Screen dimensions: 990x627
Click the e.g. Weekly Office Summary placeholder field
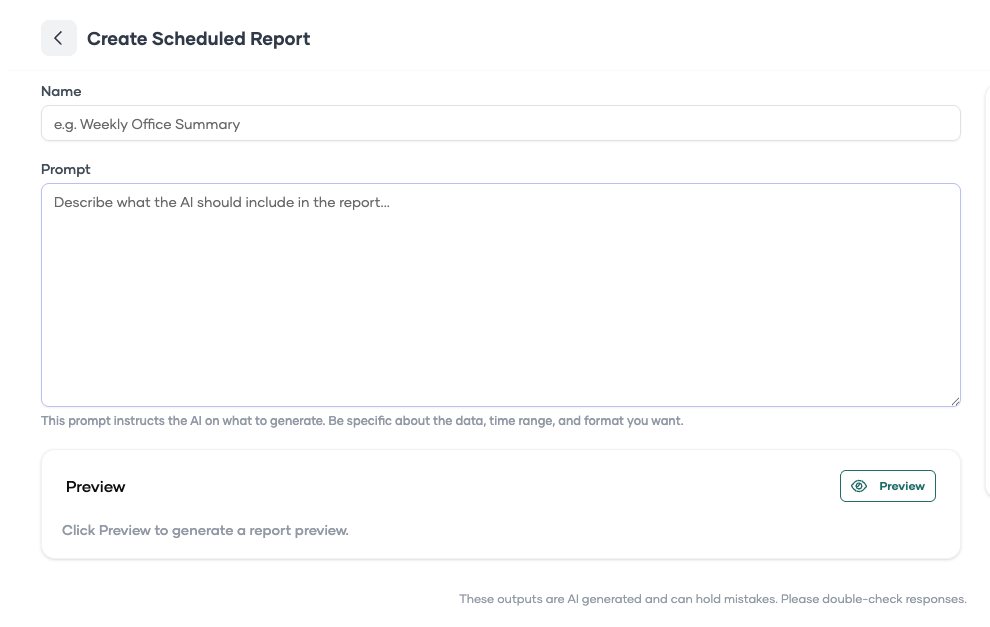[x=500, y=123]
